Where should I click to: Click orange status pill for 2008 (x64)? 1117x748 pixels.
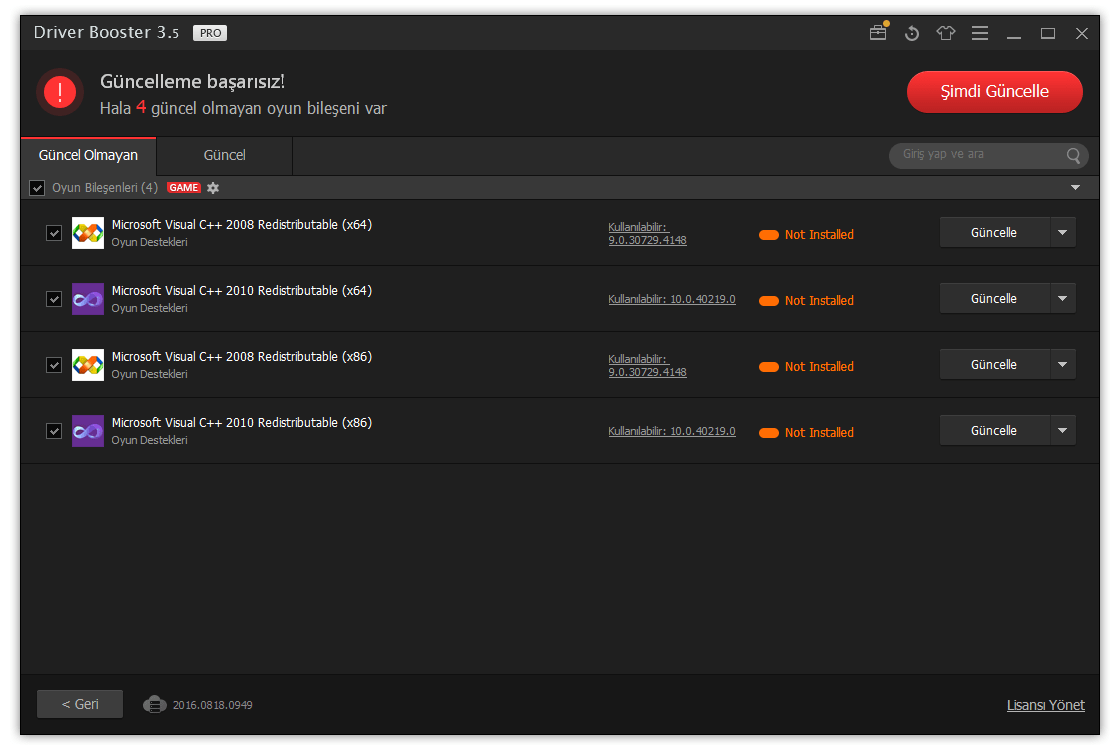tap(769, 235)
